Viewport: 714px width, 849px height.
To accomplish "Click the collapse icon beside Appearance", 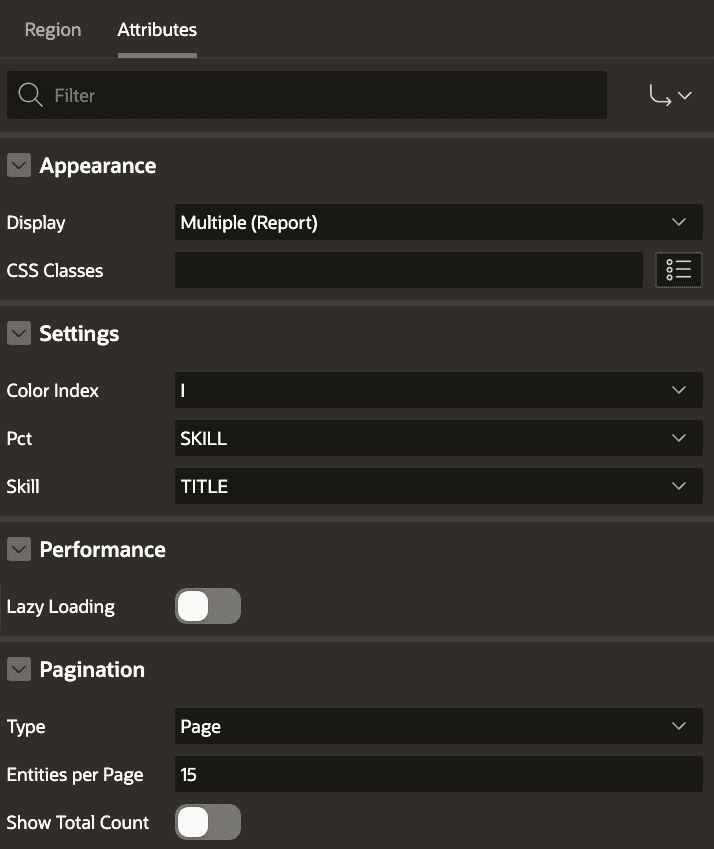I will point(18,166).
